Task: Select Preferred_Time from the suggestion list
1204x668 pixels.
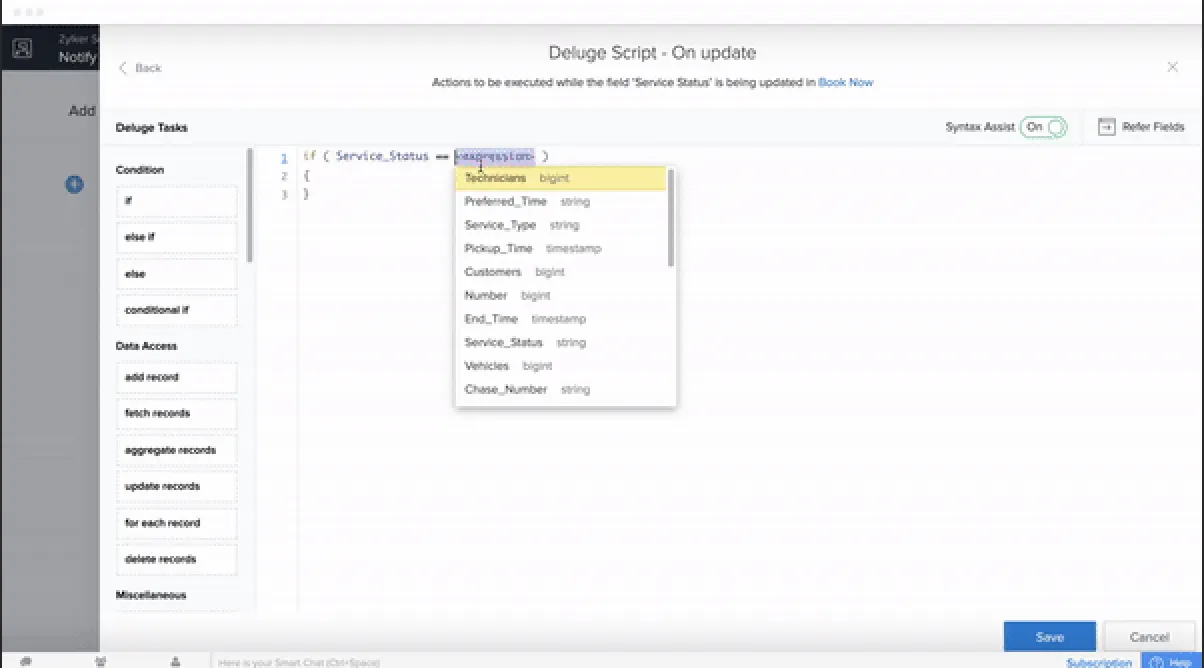Action: [x=560, y=201]
